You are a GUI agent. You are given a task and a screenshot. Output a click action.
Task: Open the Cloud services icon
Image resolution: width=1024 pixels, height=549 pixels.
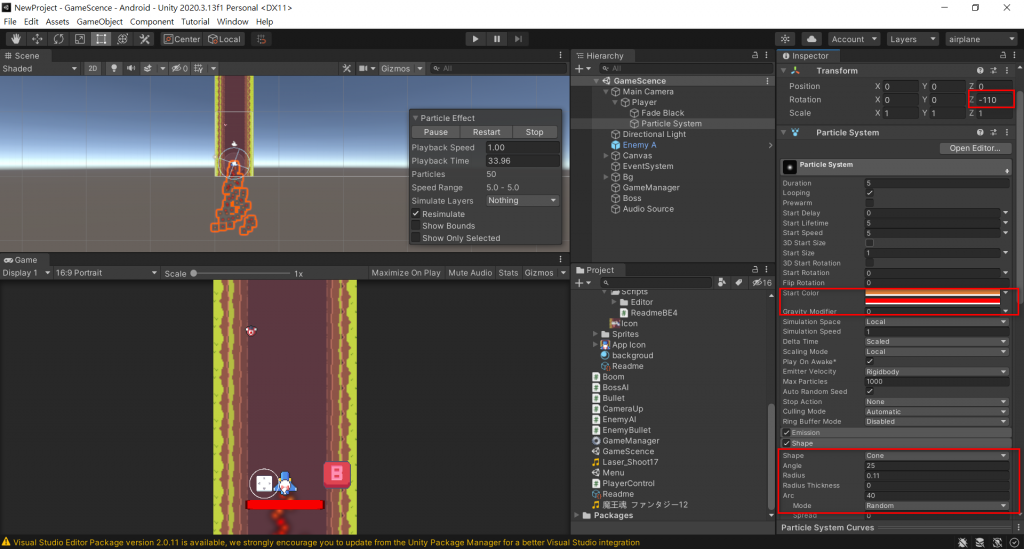tap(811, 39)
